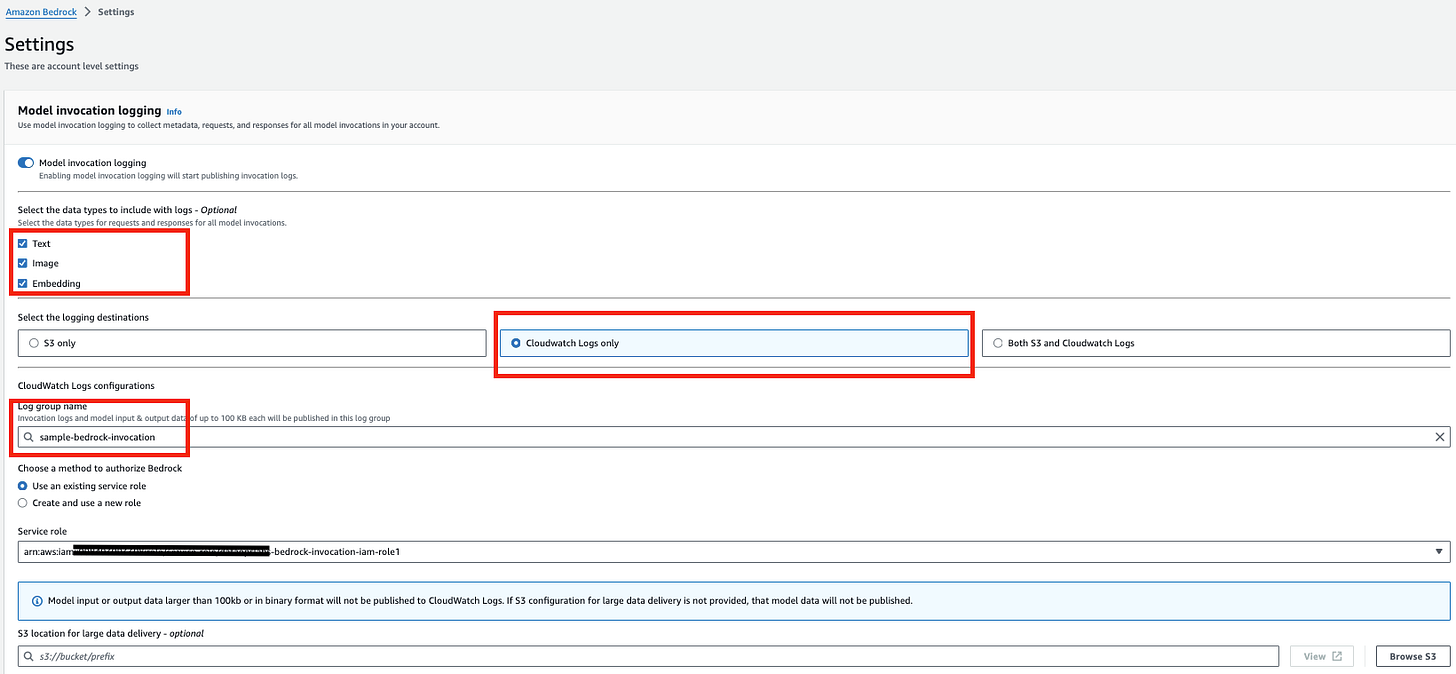Select Both S3 and Cloudwatch Logs option
This screenshot has width=1456, height=674.
[x=1216, y=343]
